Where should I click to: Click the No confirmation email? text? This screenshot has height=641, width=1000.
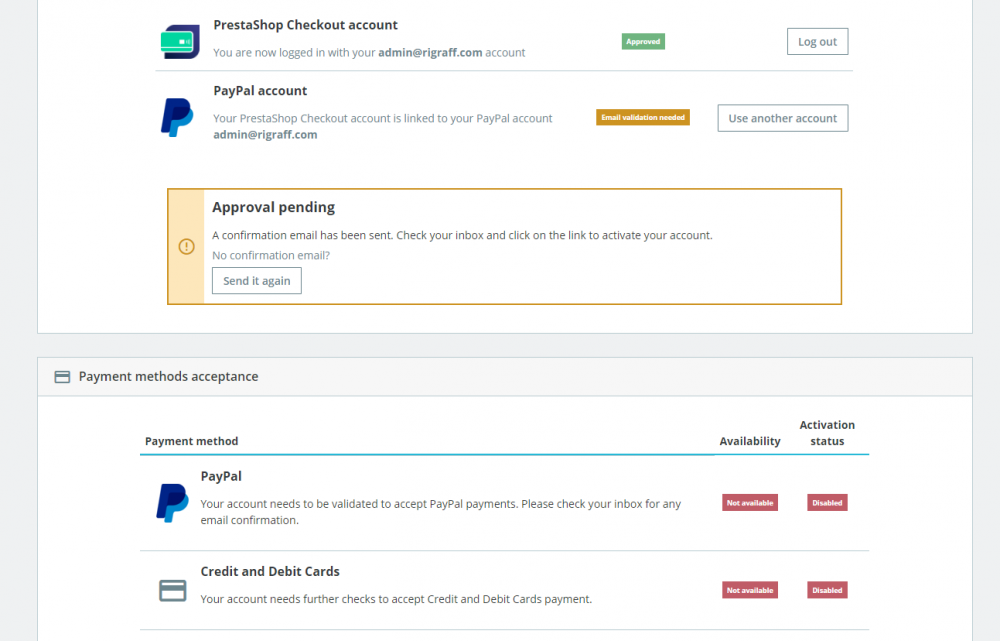coord(271,255)
